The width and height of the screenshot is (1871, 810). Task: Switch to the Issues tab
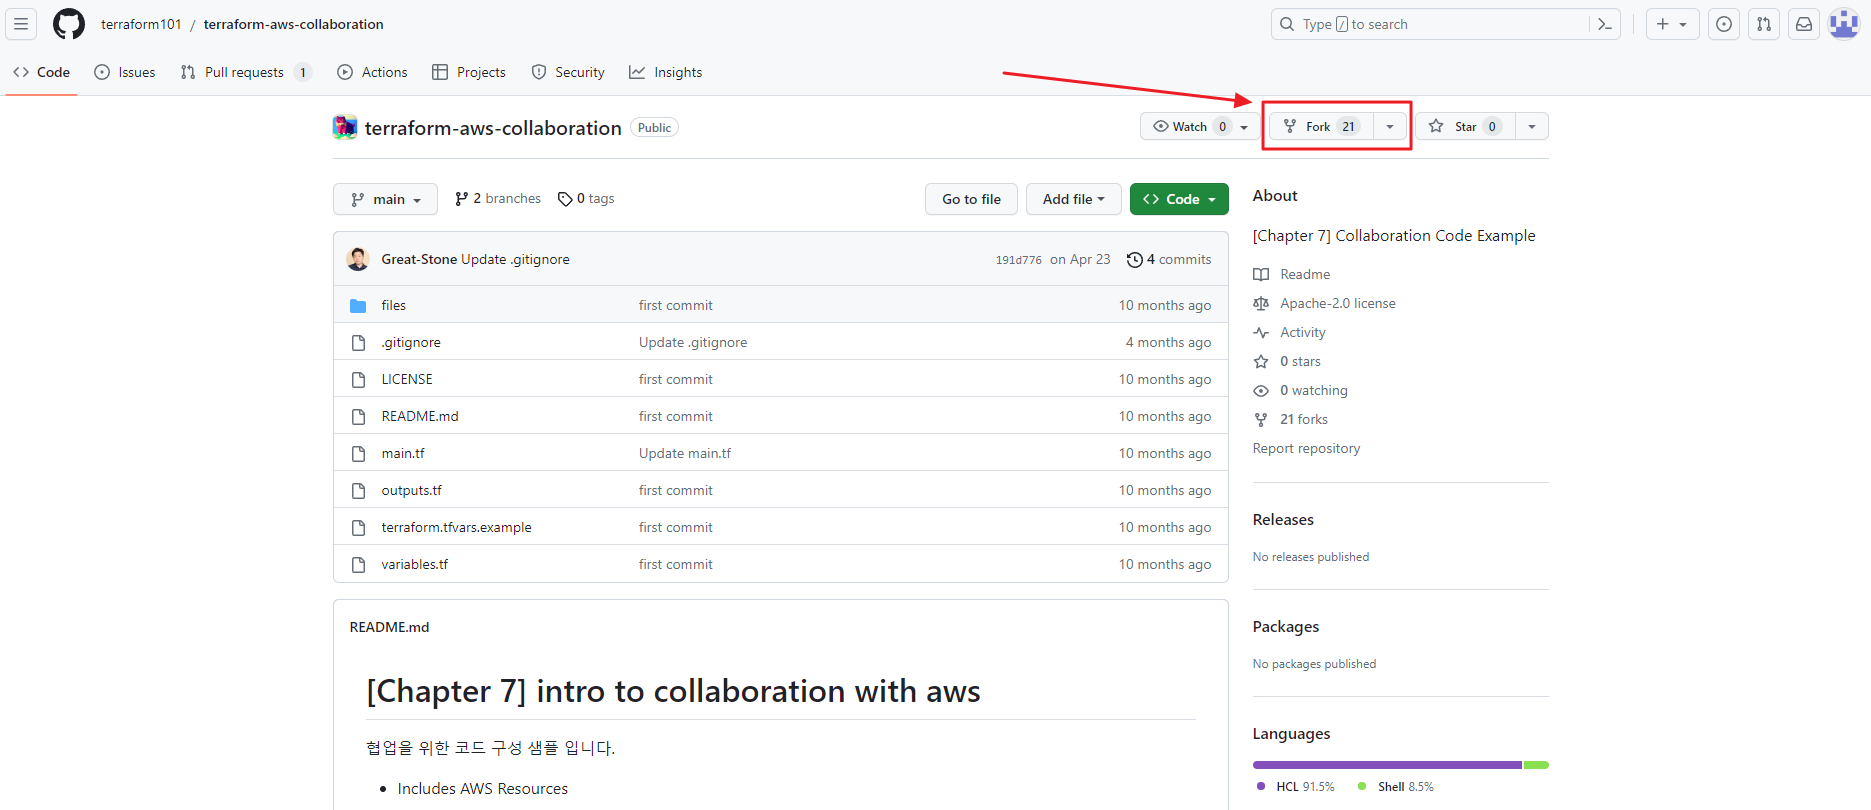point(125,72)
